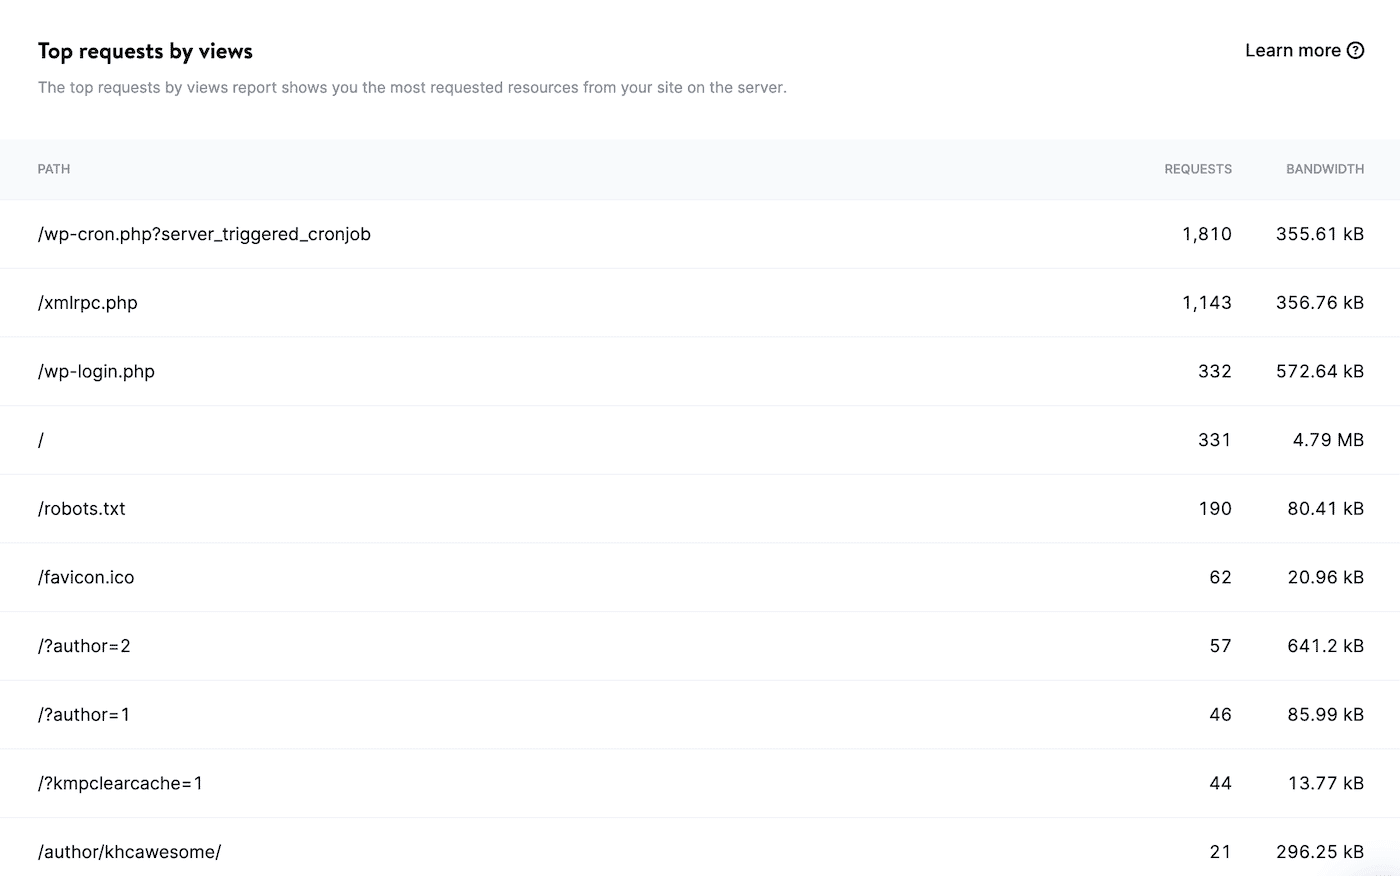This screenshot has width=1400, height=876.
Task: Select the /?author=1 entry
Action: (84, 714)
